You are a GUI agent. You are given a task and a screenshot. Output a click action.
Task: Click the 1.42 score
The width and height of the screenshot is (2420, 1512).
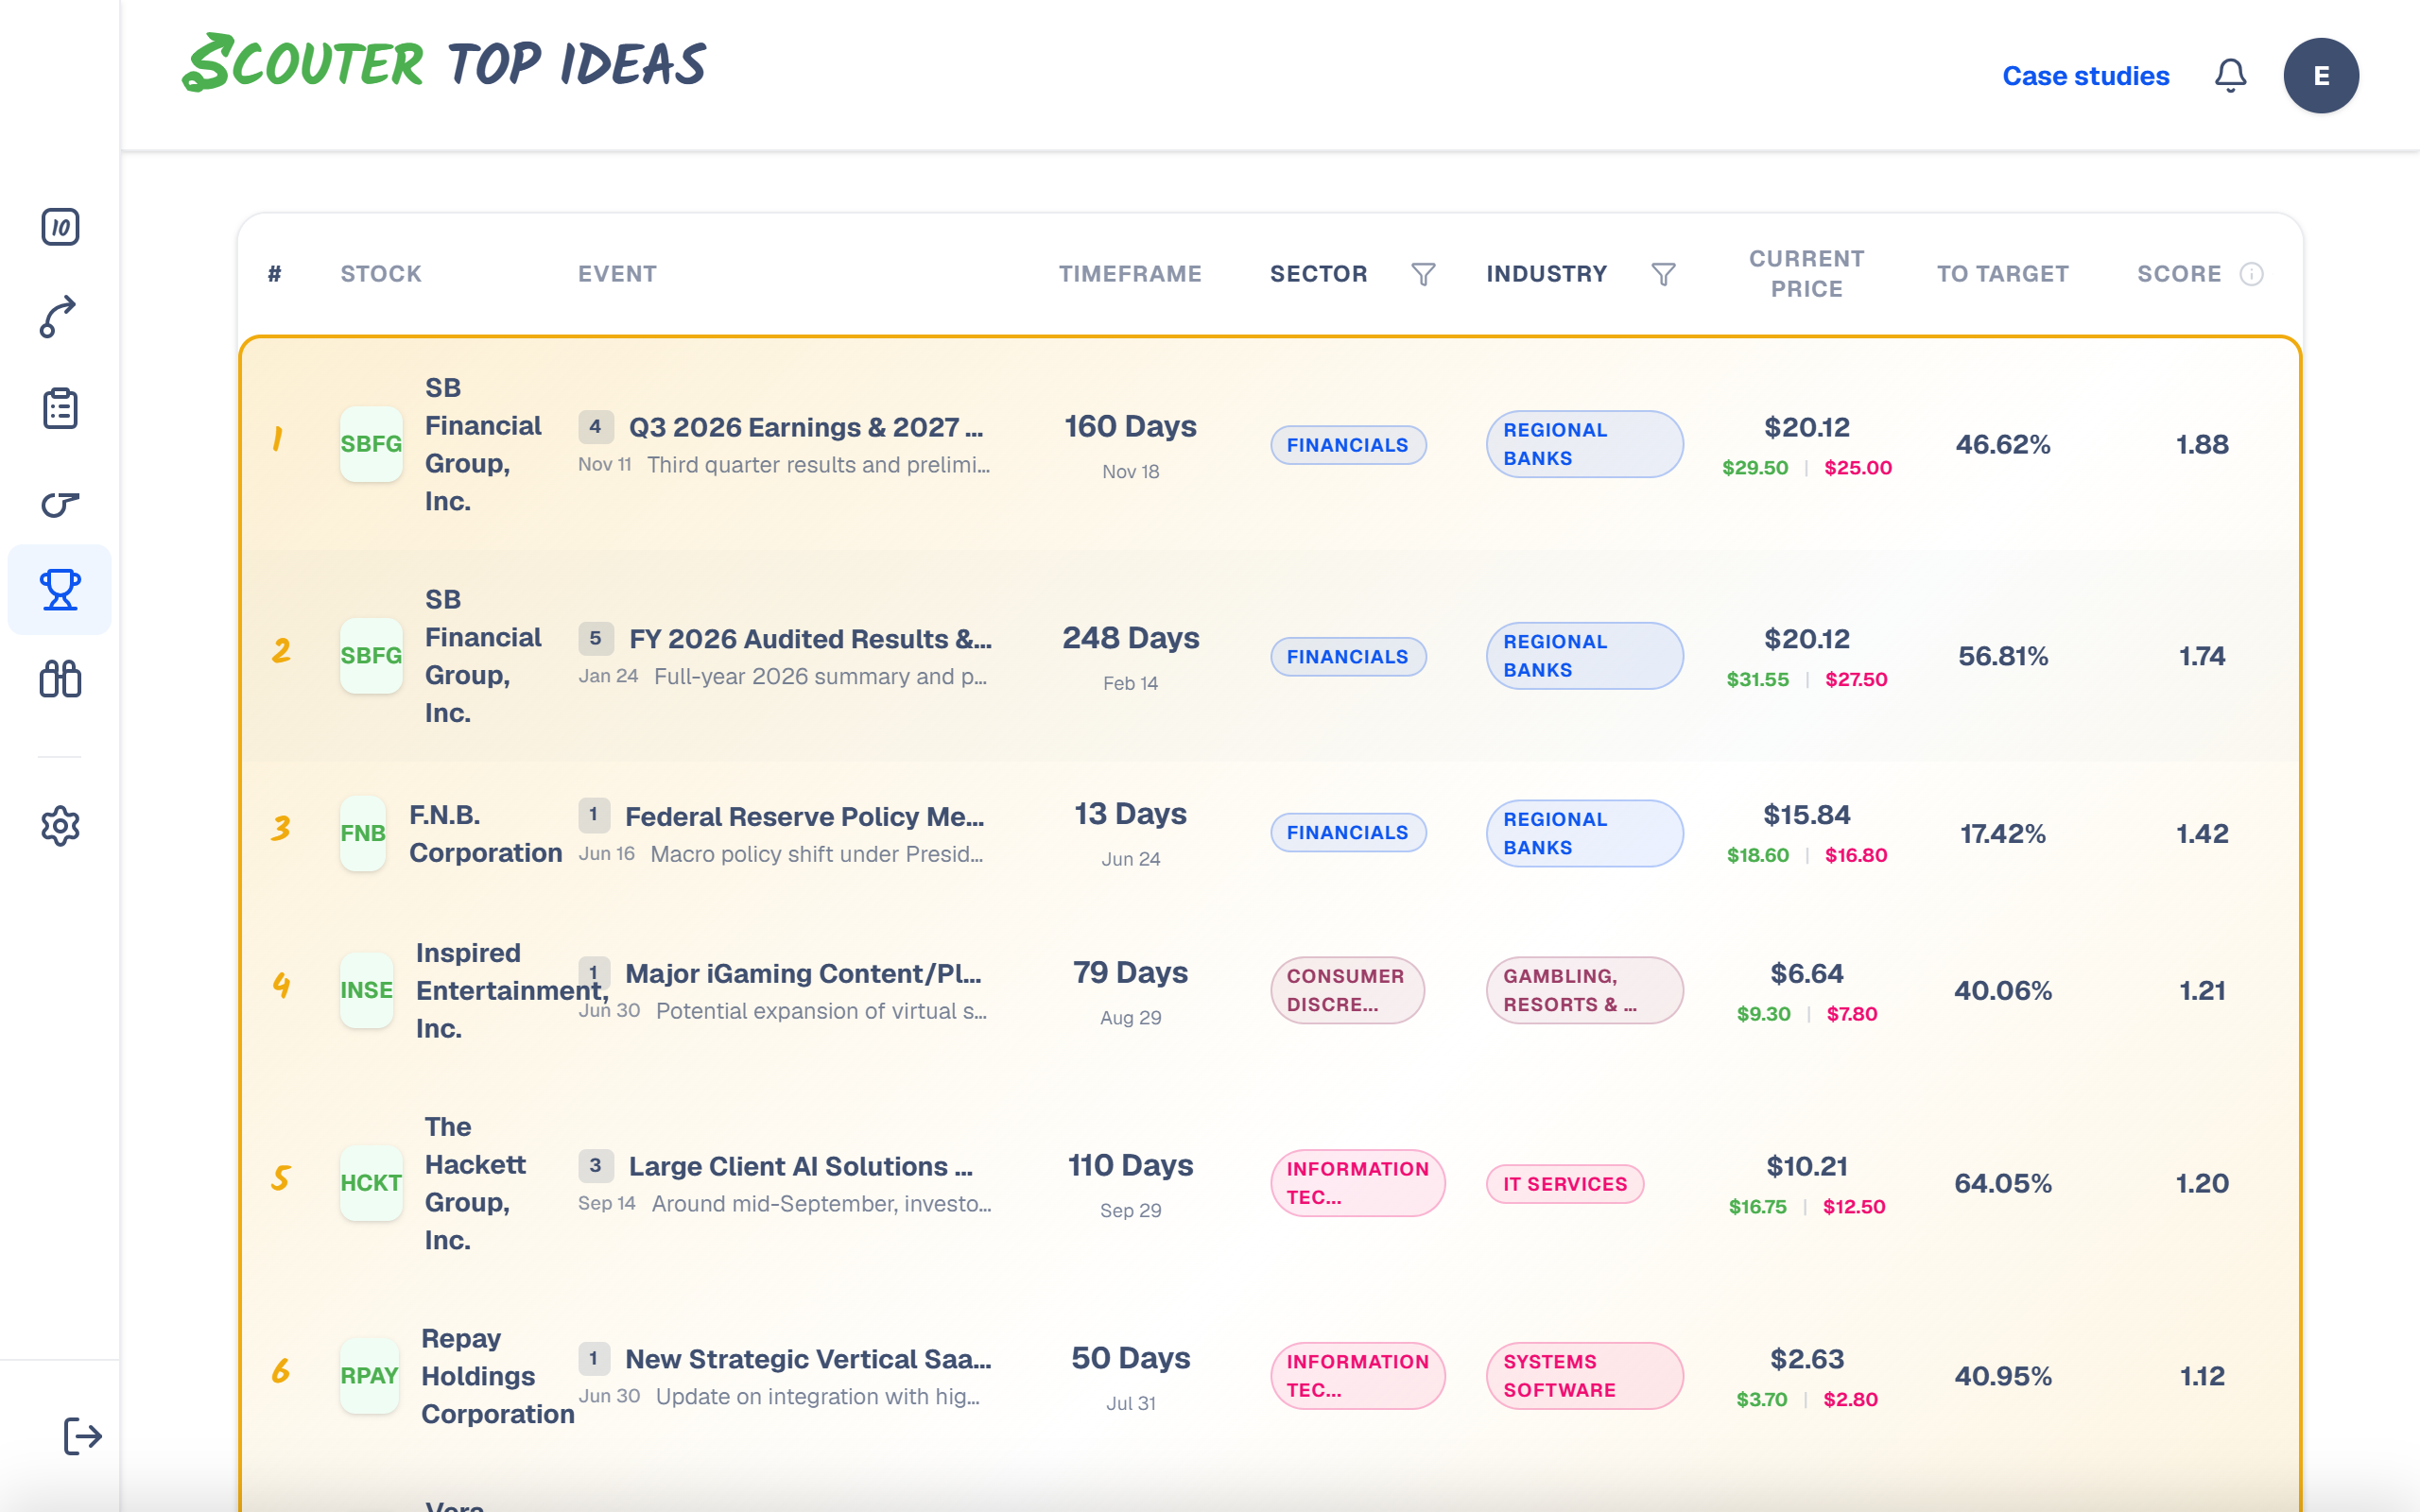click(x=2202, y=834)
